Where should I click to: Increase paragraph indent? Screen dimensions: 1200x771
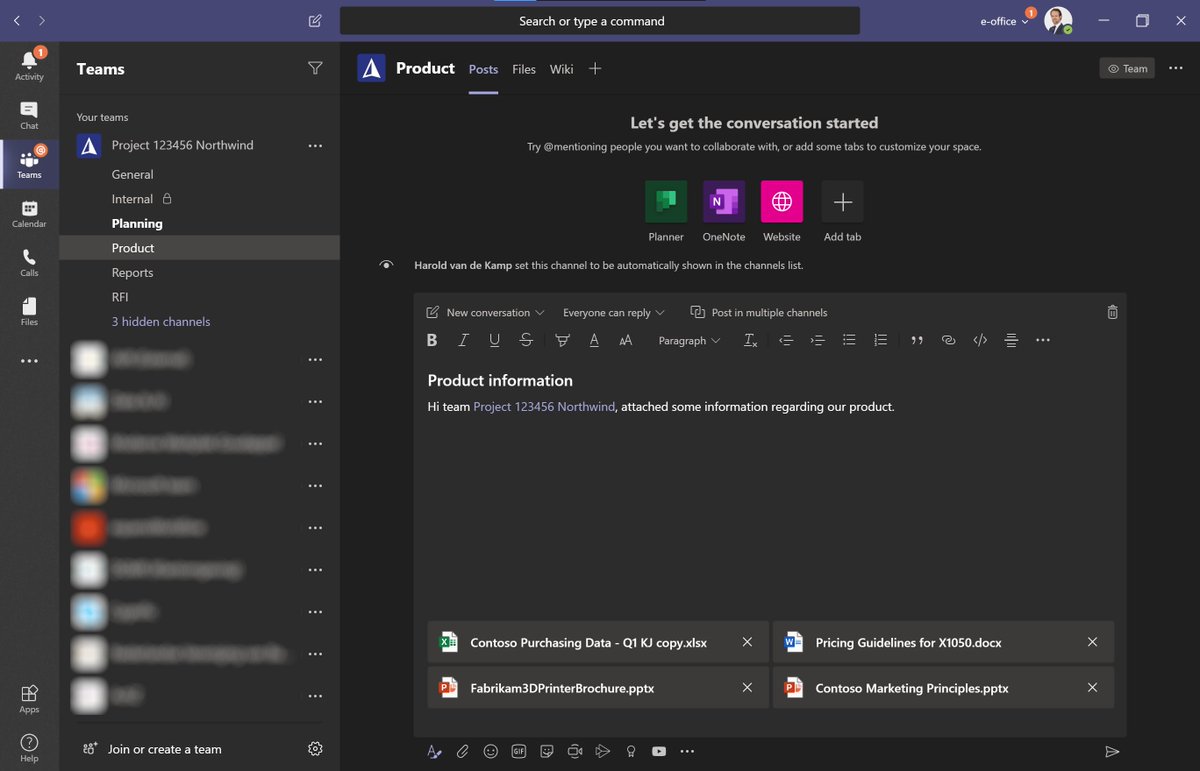[817, 340]
